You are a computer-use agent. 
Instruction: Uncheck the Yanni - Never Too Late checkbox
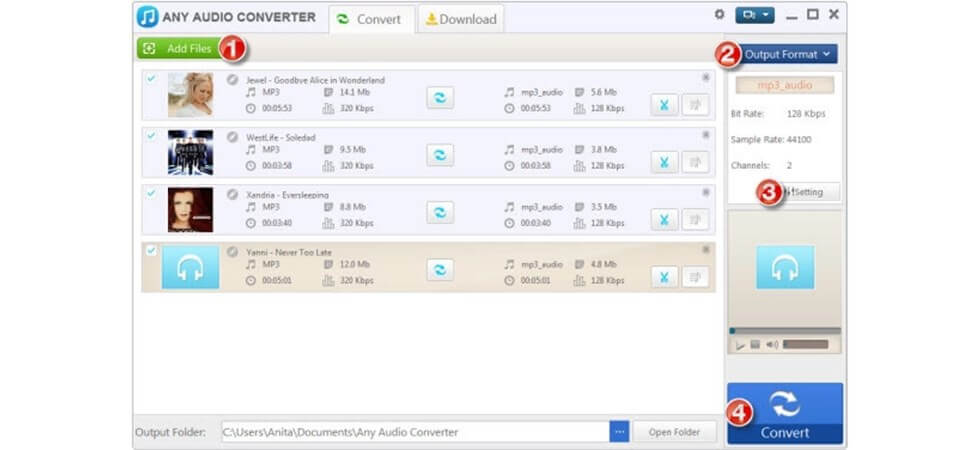click(x=151, y=251)
